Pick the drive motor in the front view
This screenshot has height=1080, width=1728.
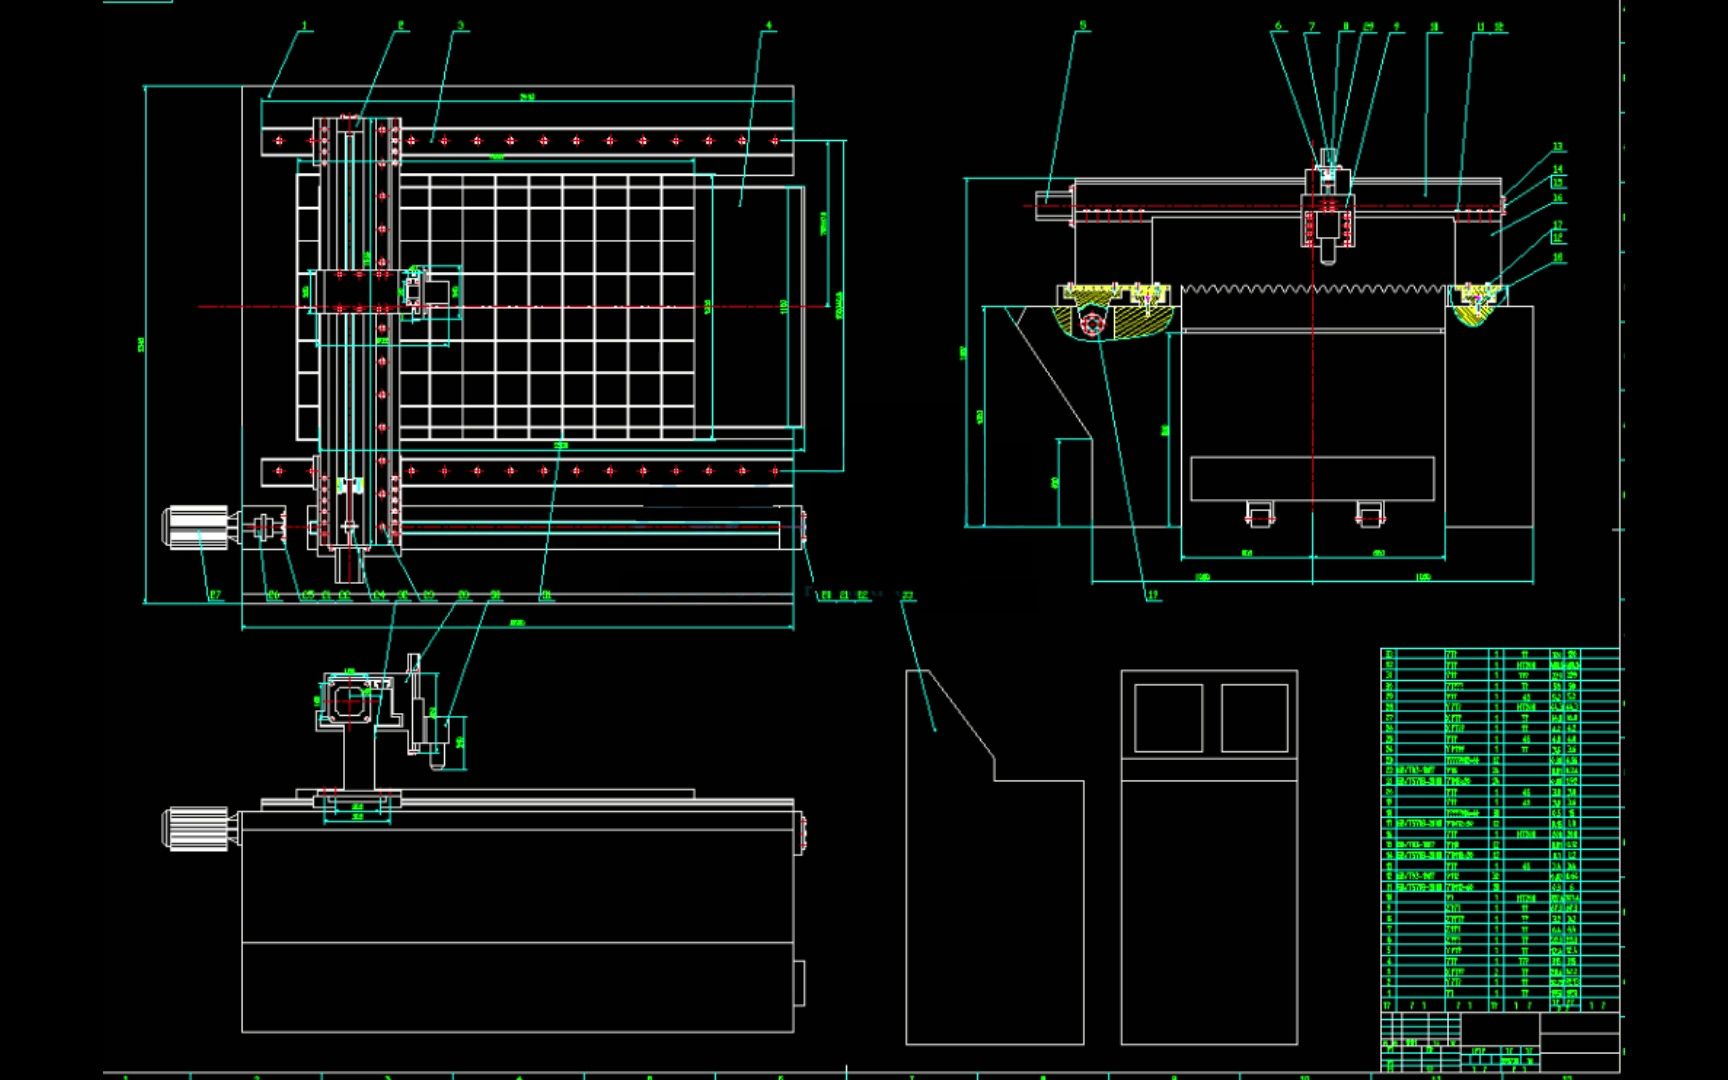[x=199, y=829]
